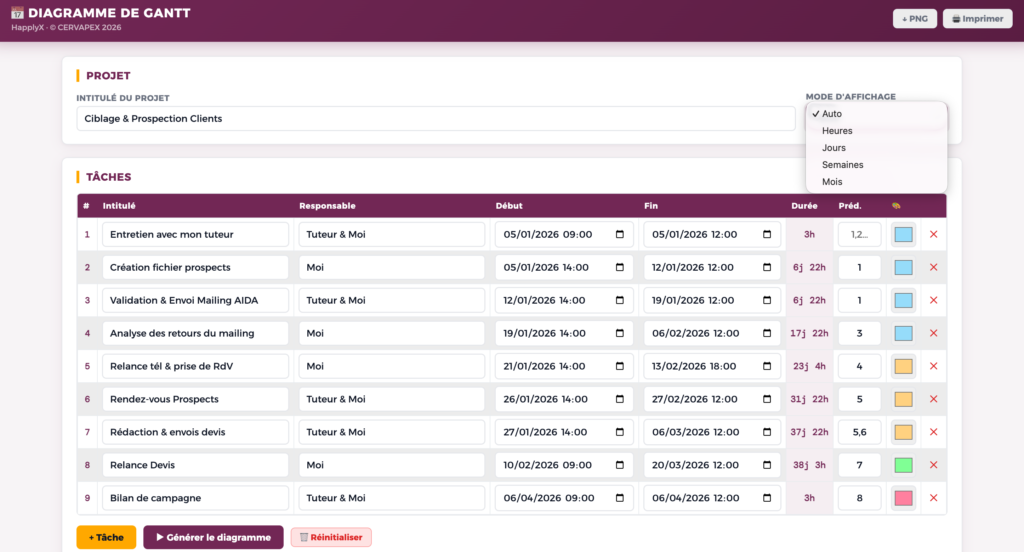Click Générer le diagramme button

pos(213,537)
